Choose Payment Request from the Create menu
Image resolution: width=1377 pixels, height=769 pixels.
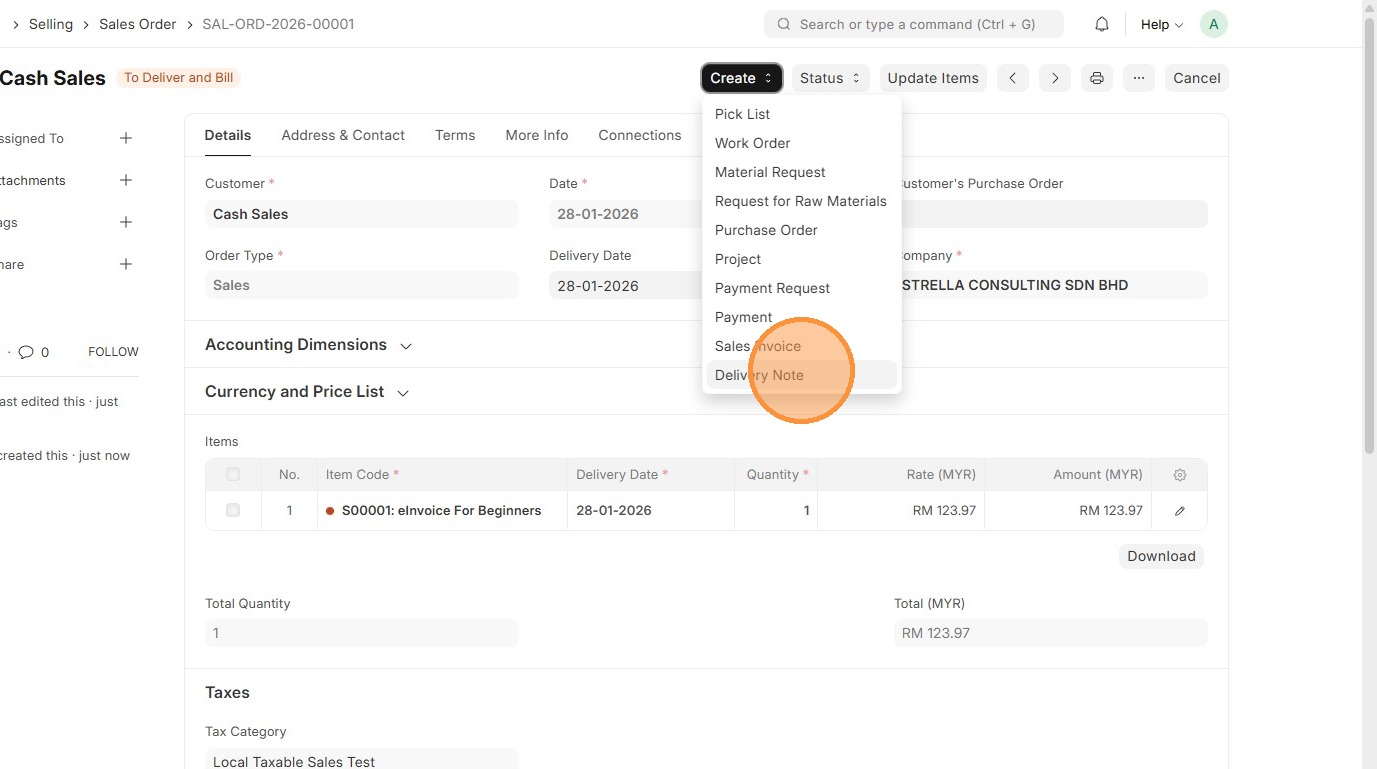(801, 288)
